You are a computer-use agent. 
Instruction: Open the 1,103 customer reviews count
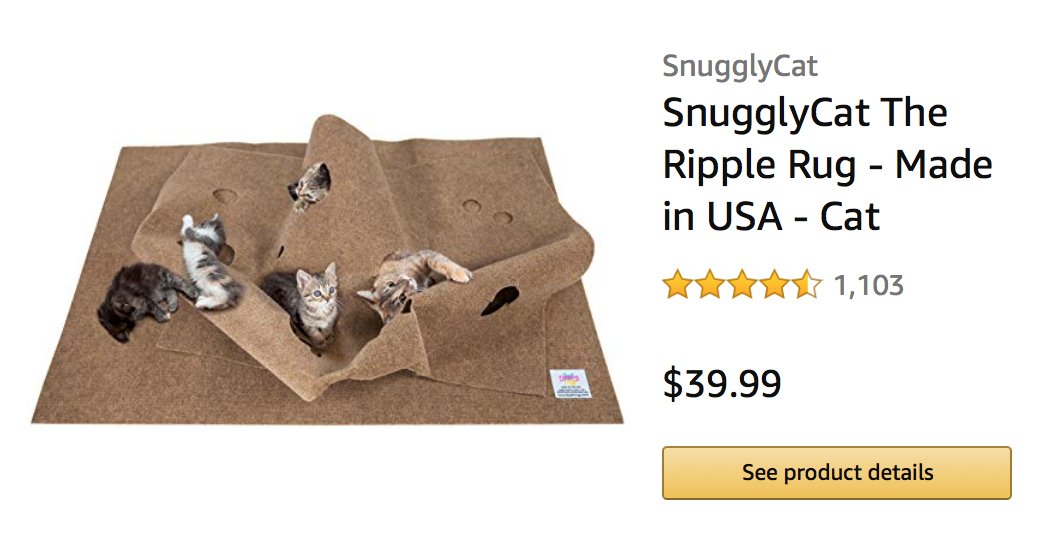tap(869, 286)
